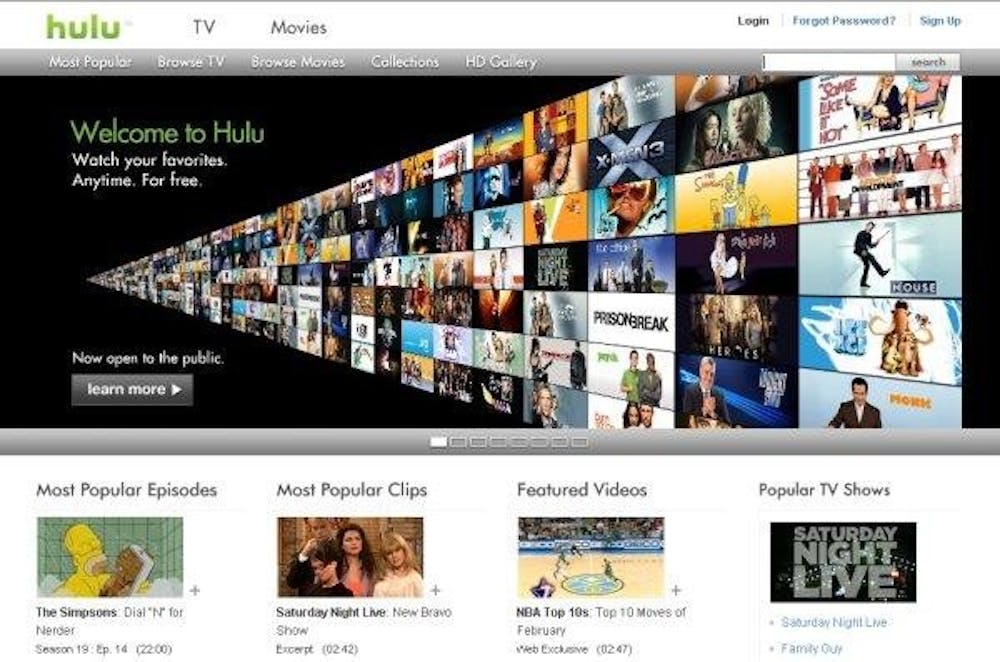This screenshot has width=1000, height=662.
Task: Open HD Gallery
Action: (x=501, y=62)
